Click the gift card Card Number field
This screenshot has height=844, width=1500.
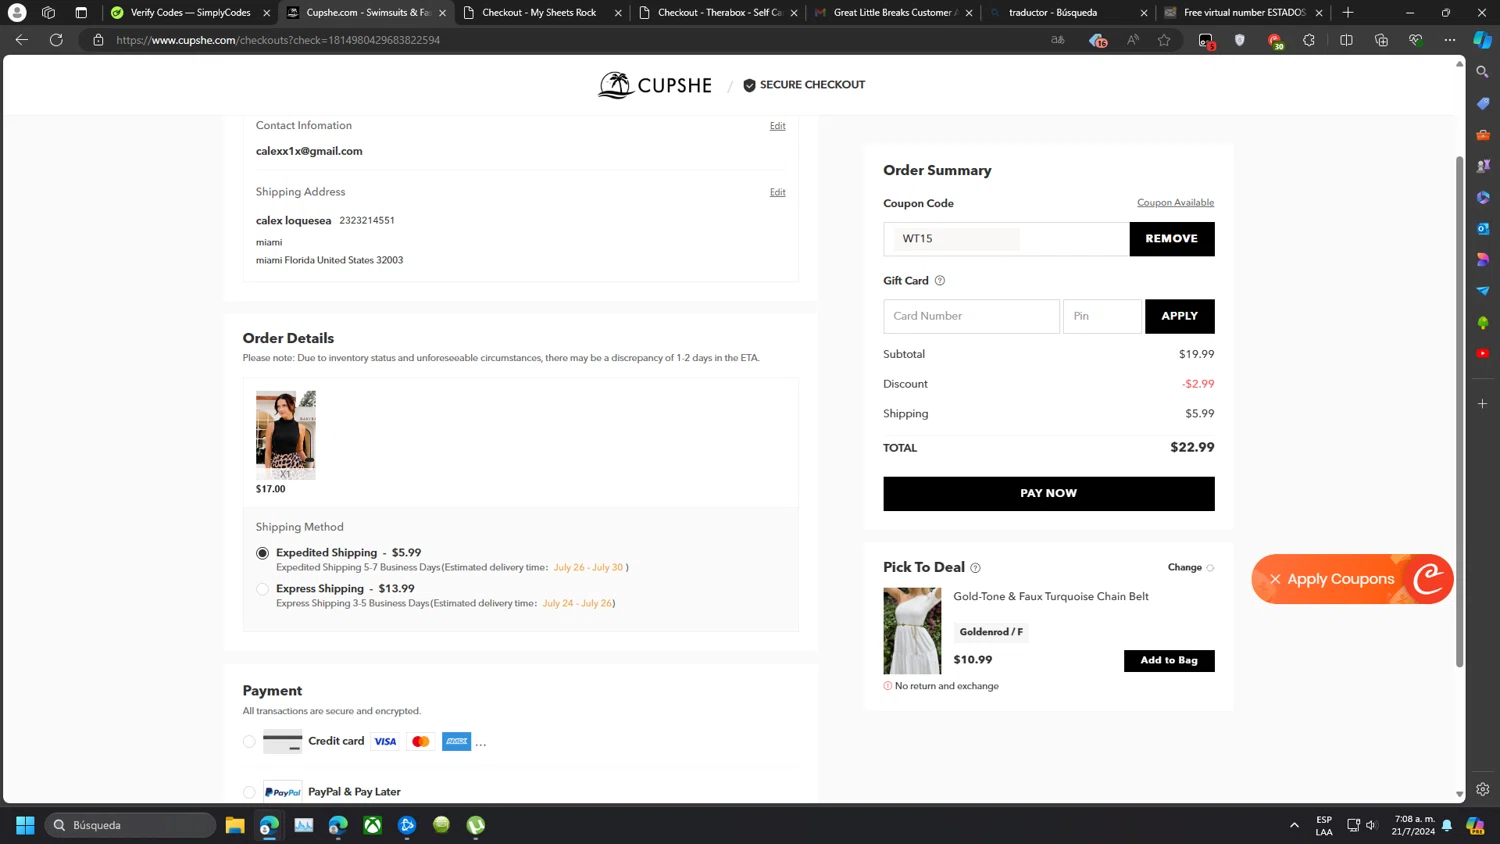[x=971, y=316]
